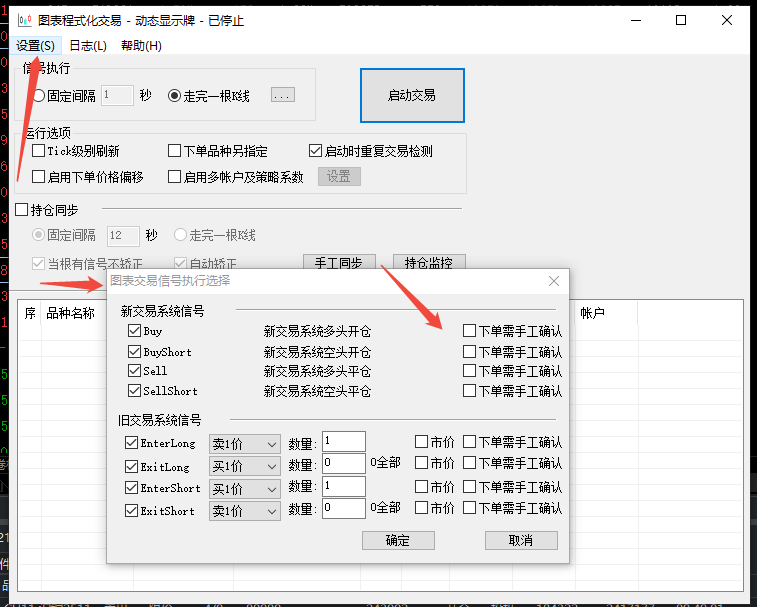Confirm dialog with 确定 button
The height and width of the screenshot is (607, 757).
[x=398, y=540]
